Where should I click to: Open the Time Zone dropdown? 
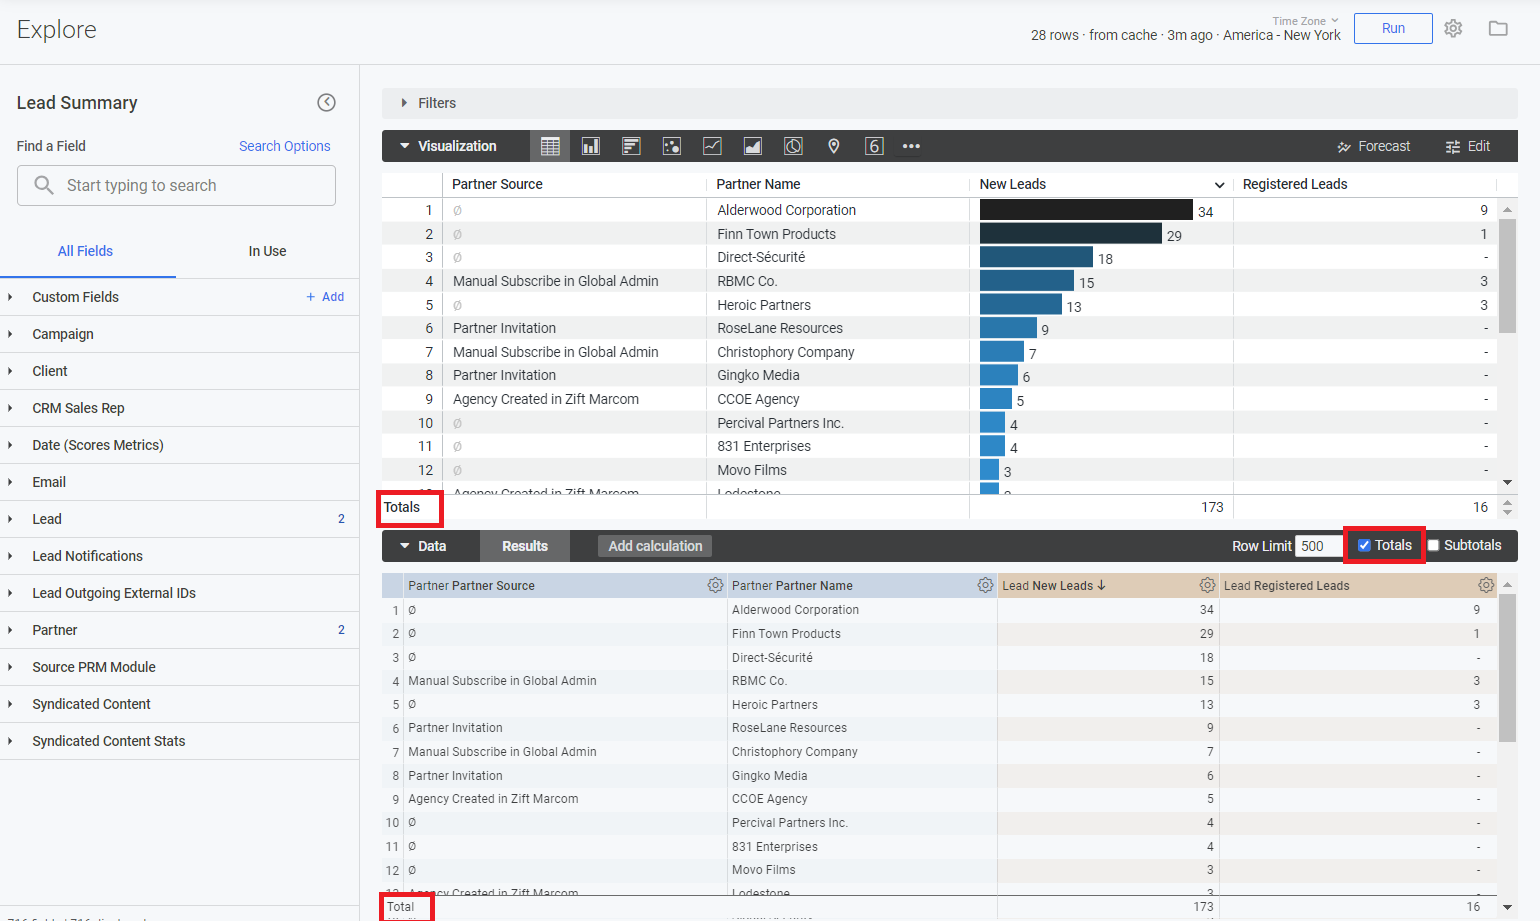click(x=1305, y=21)
